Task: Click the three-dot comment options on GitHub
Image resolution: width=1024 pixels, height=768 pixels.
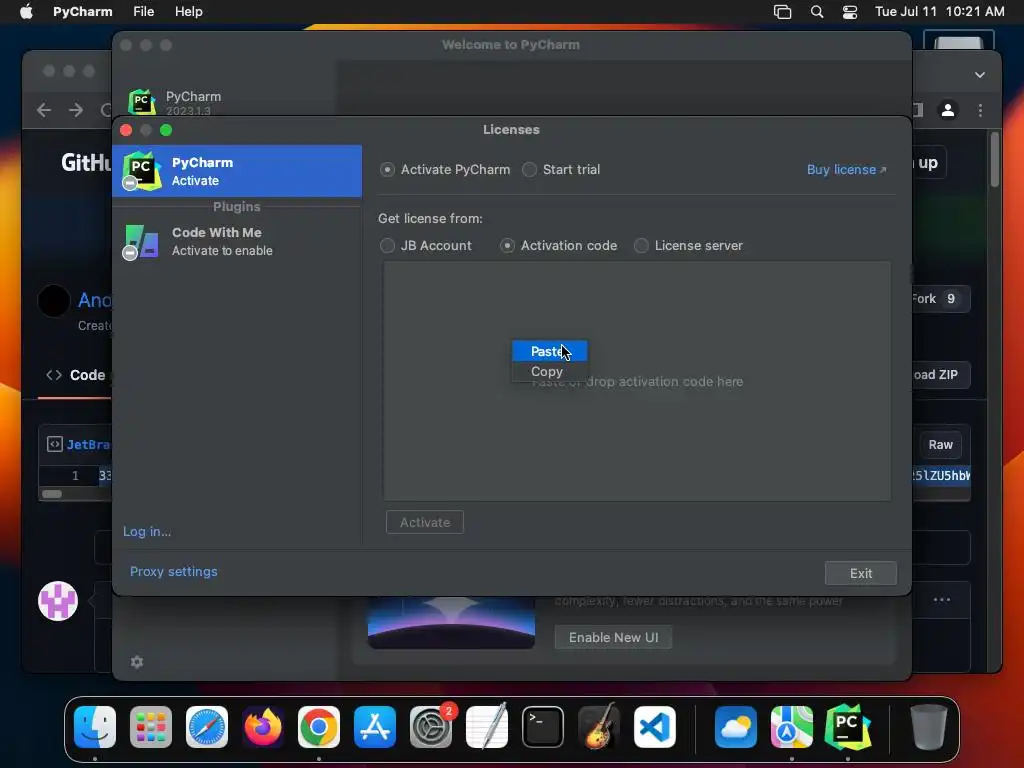Action: pyautogui.click(x=942, y=600)
